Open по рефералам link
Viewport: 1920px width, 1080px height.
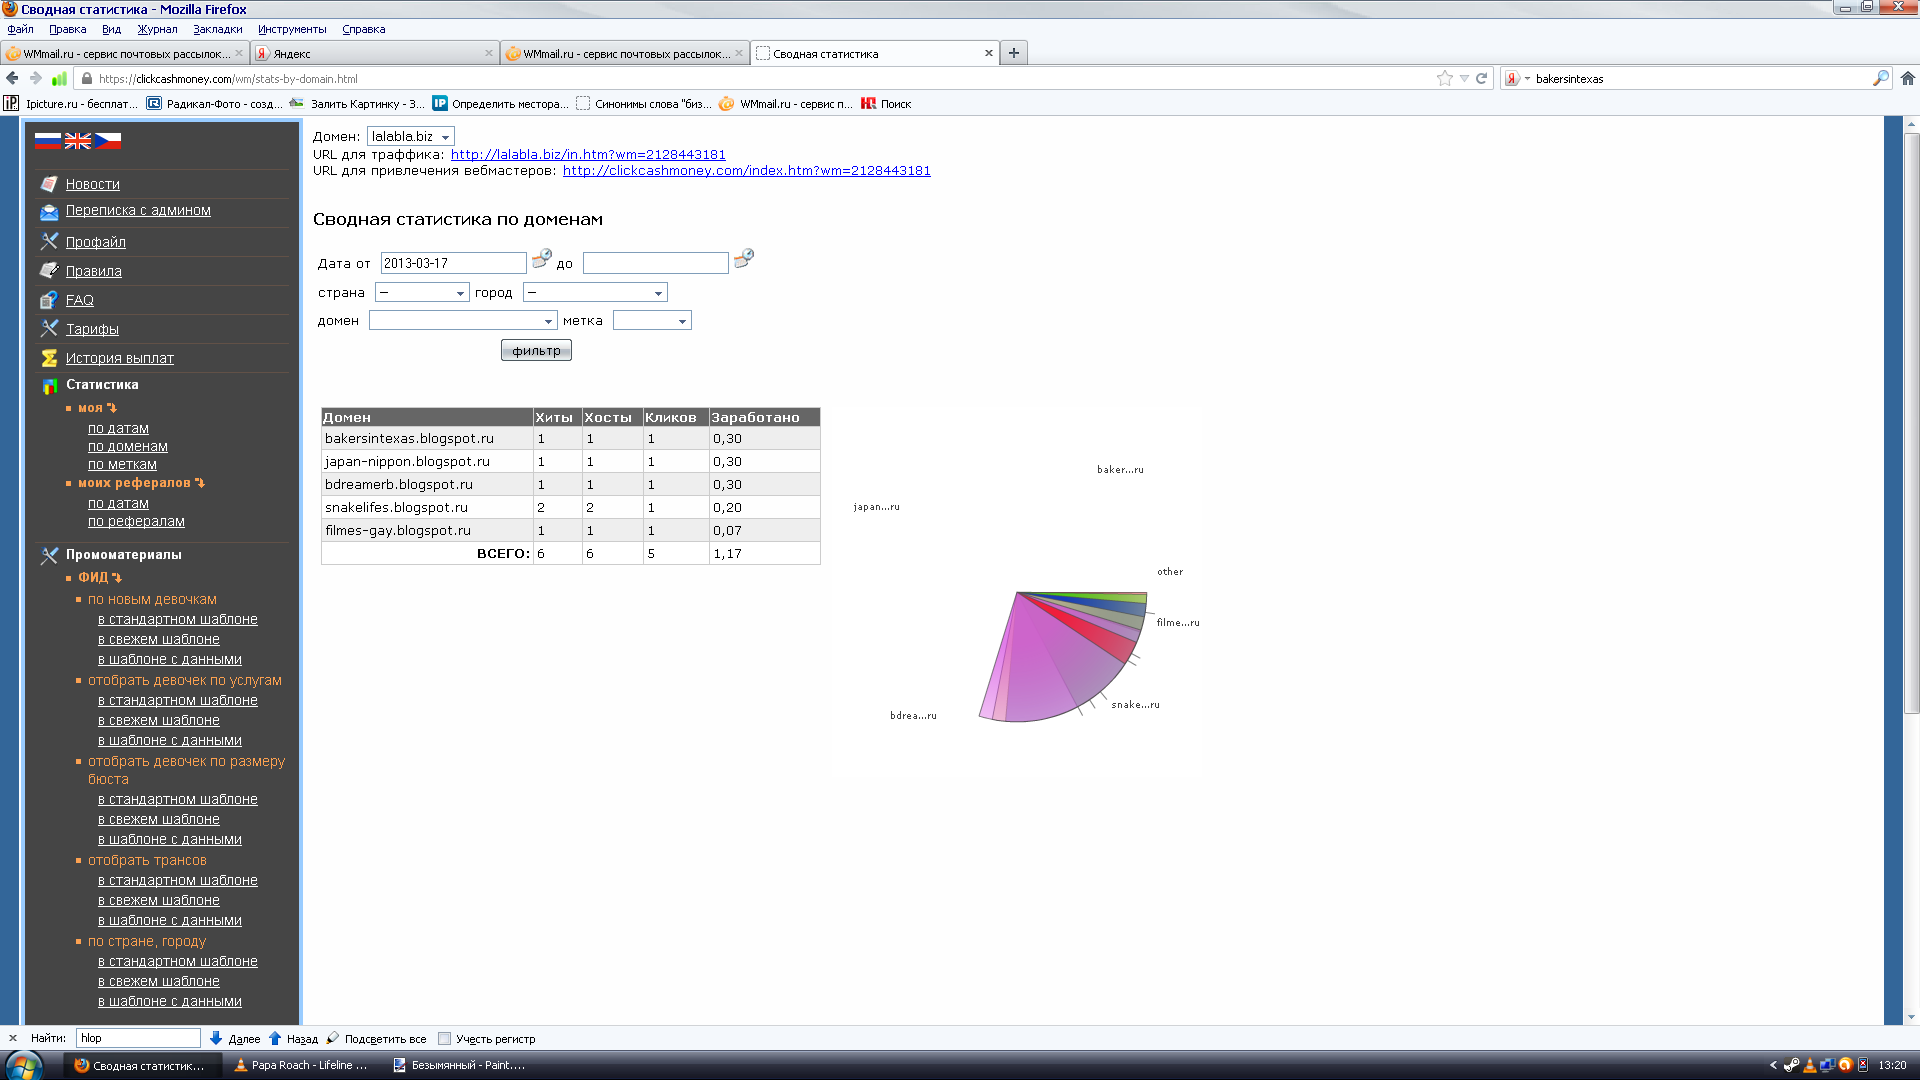[136, 521]
